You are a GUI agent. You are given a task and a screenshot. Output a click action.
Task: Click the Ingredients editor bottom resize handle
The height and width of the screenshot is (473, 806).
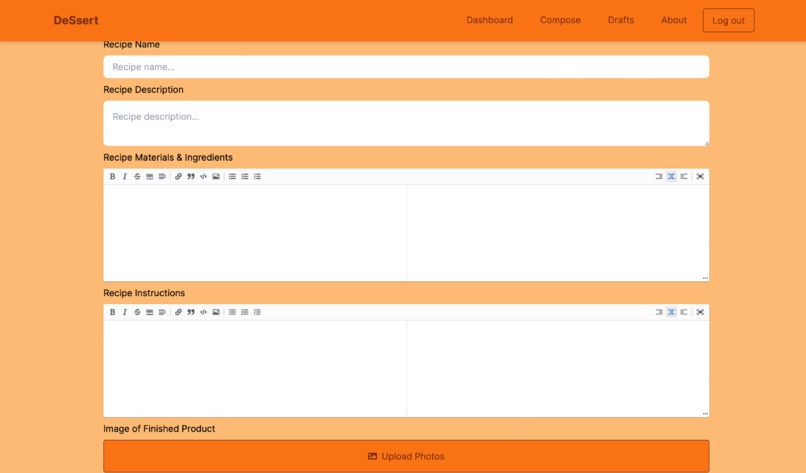pyautogui.click(x=705, y=278)
